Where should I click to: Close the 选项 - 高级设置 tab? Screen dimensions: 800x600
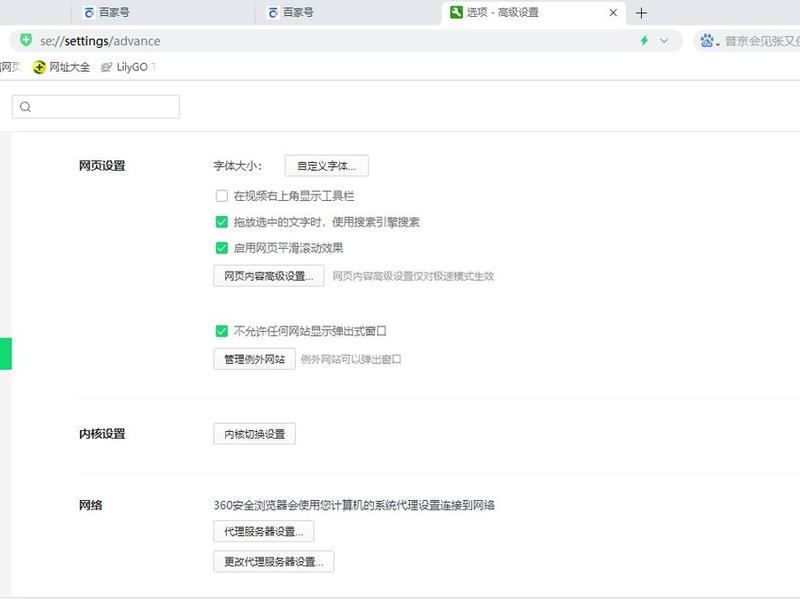(x=613, y=13)
